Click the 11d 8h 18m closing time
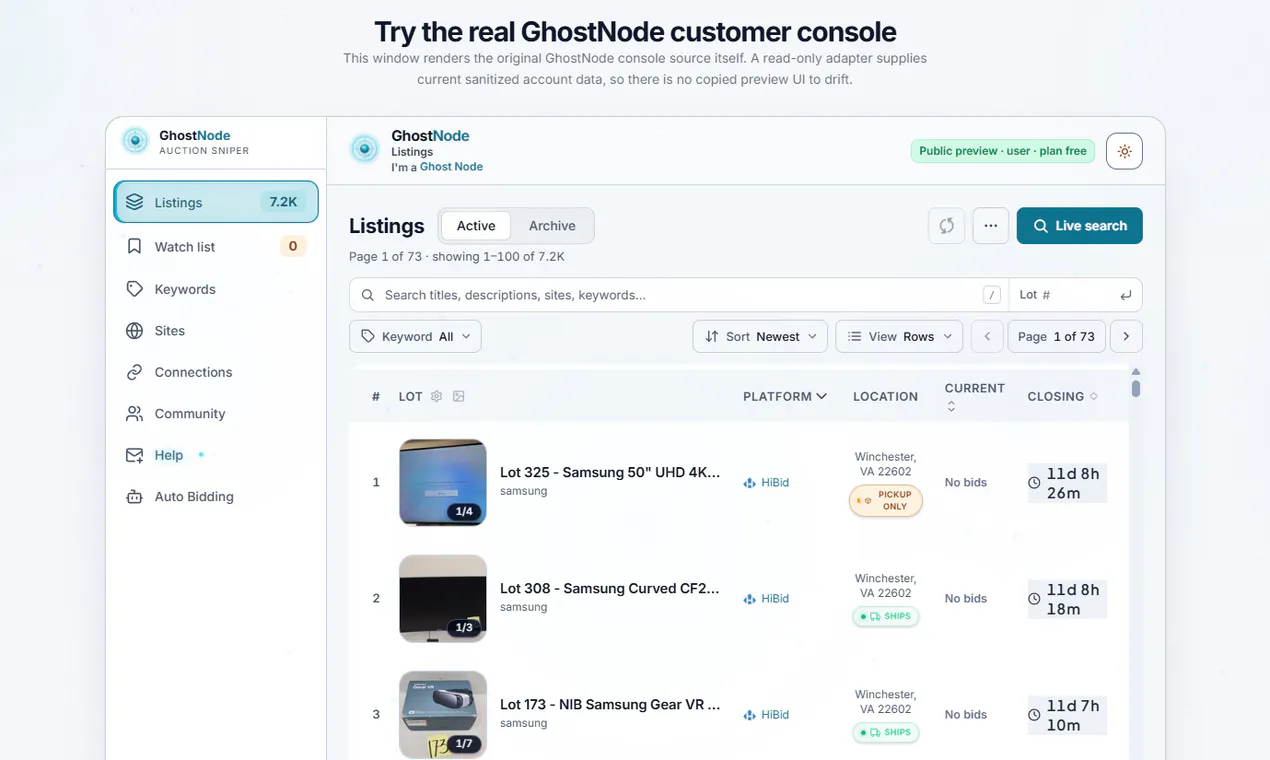The height and width of the screenshot is (760, 1270). [1067, 598]
